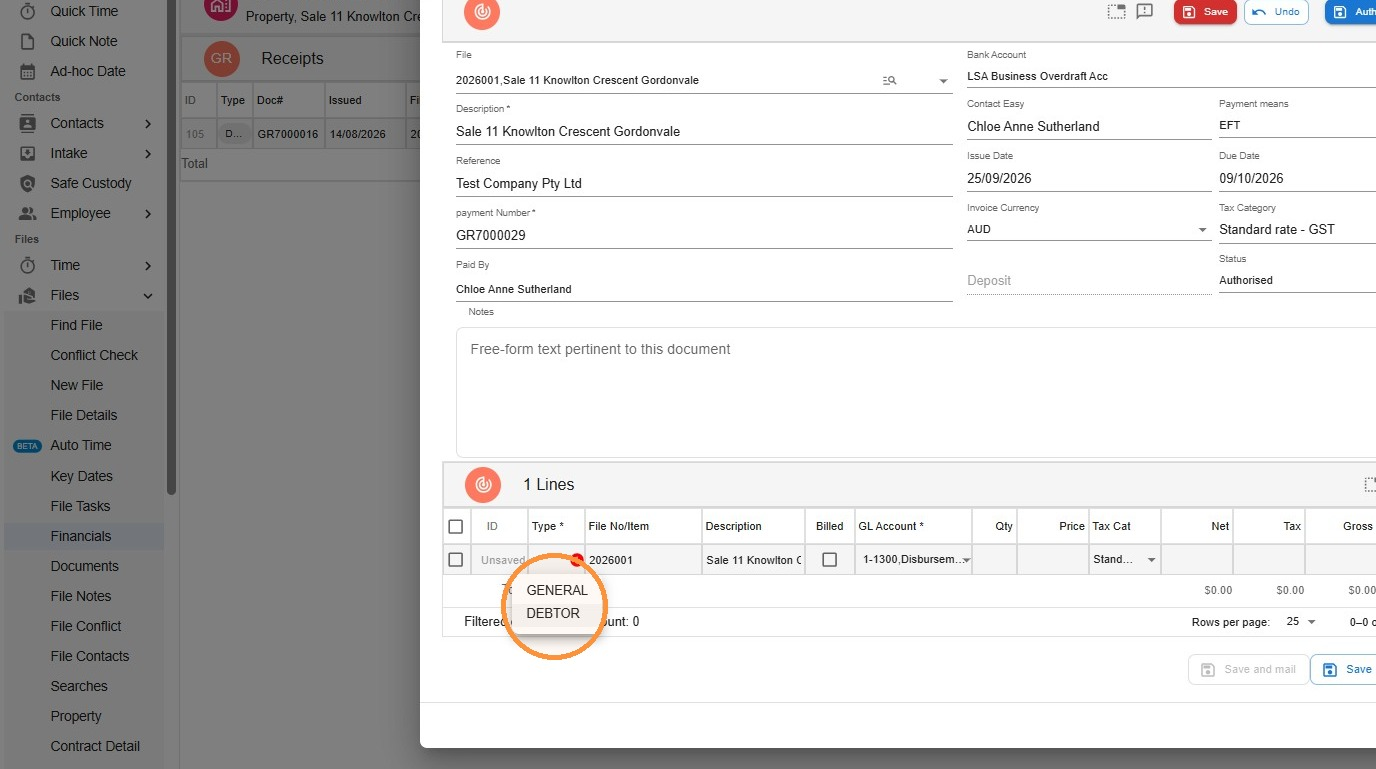Toggle the Billed checkbox for line 2026001

tap(829, 560)
